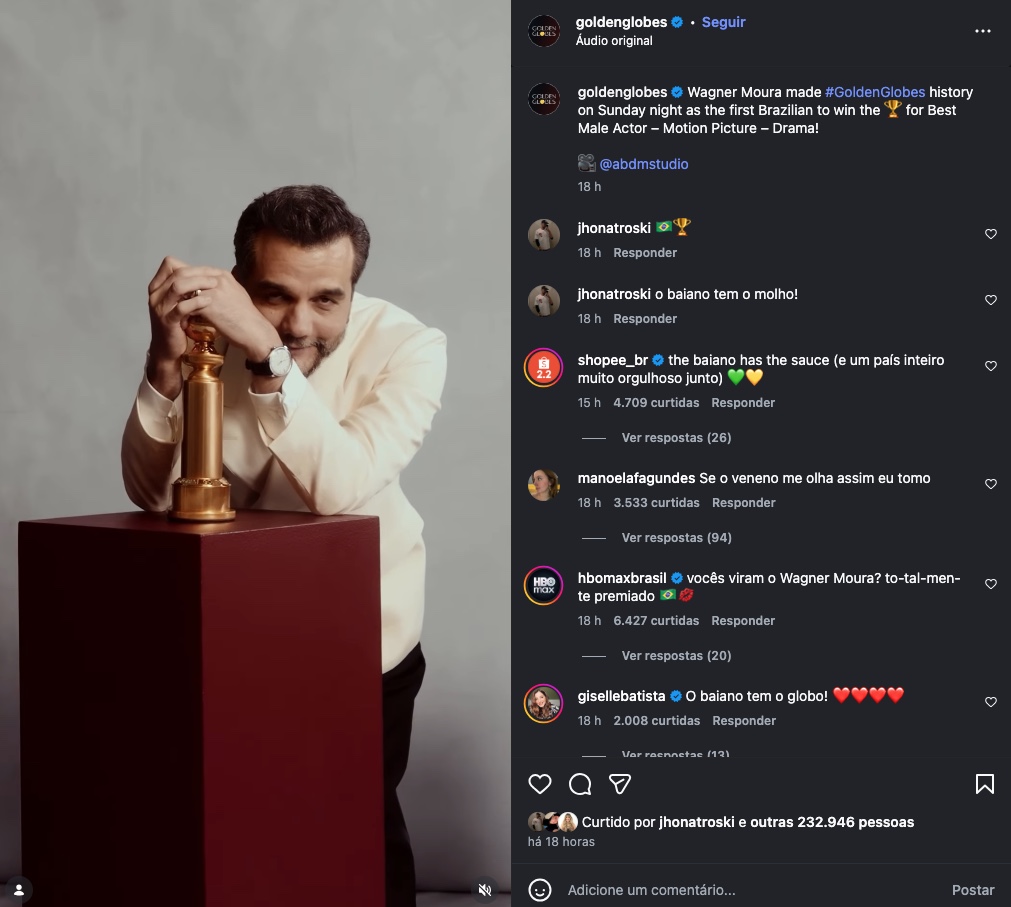1011x907 pixels.
Task: Open the #GoldenGlobes hashtag link
Action: coord(874,91)
